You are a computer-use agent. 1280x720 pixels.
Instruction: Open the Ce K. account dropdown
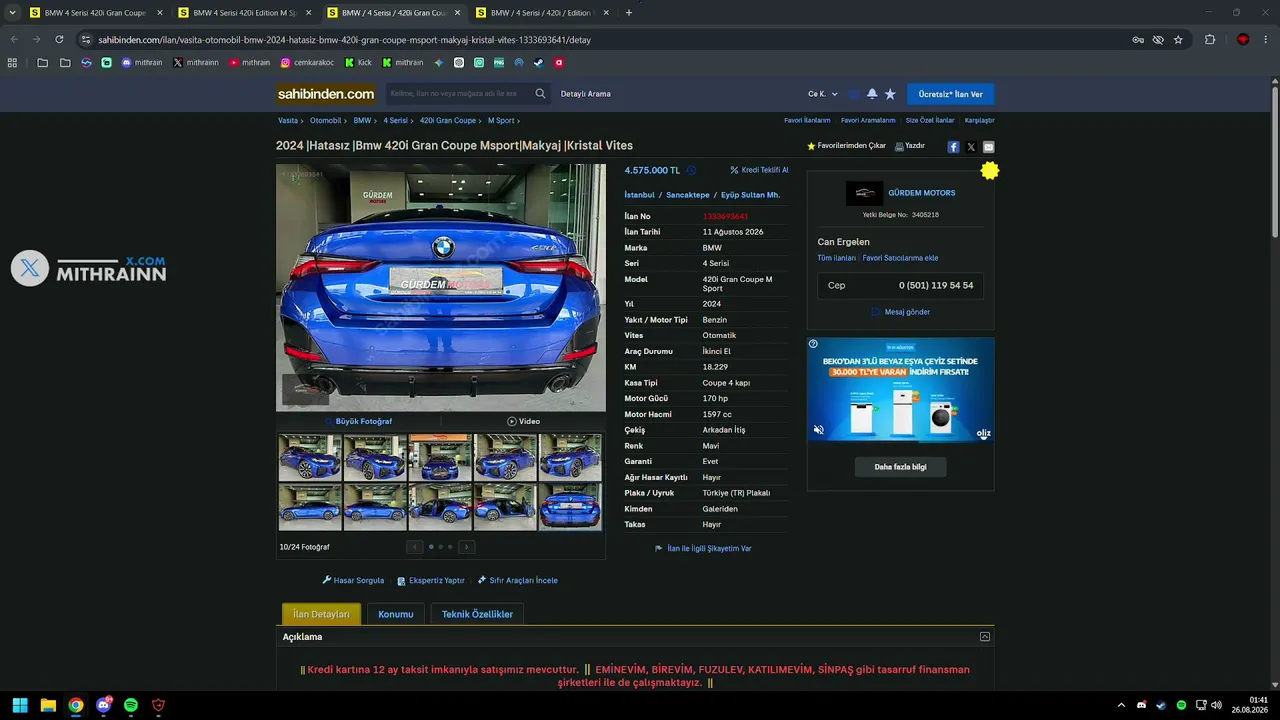click(x=823, y=94)
